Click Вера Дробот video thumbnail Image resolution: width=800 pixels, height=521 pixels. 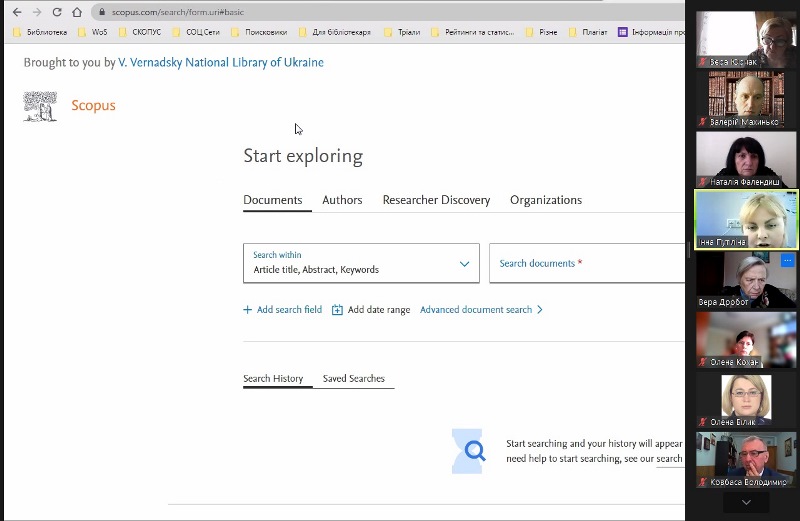click(746, 280)
